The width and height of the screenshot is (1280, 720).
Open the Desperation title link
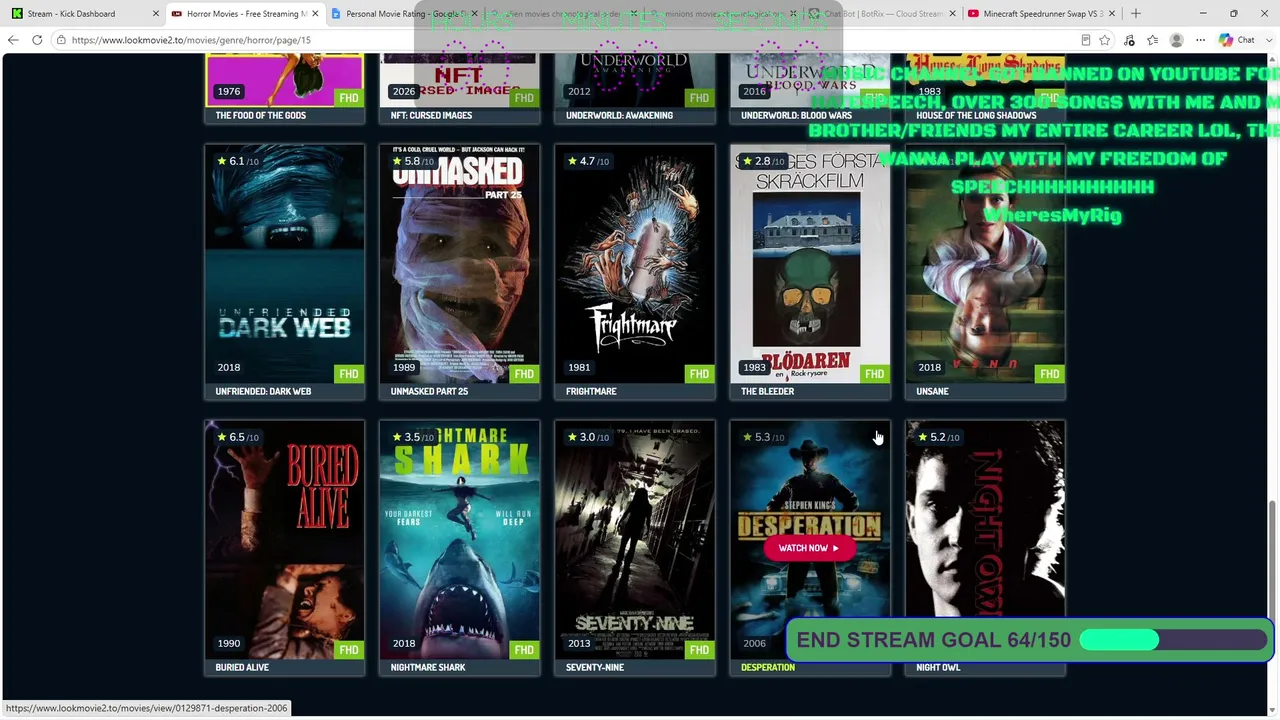click(x=768, y=667)
